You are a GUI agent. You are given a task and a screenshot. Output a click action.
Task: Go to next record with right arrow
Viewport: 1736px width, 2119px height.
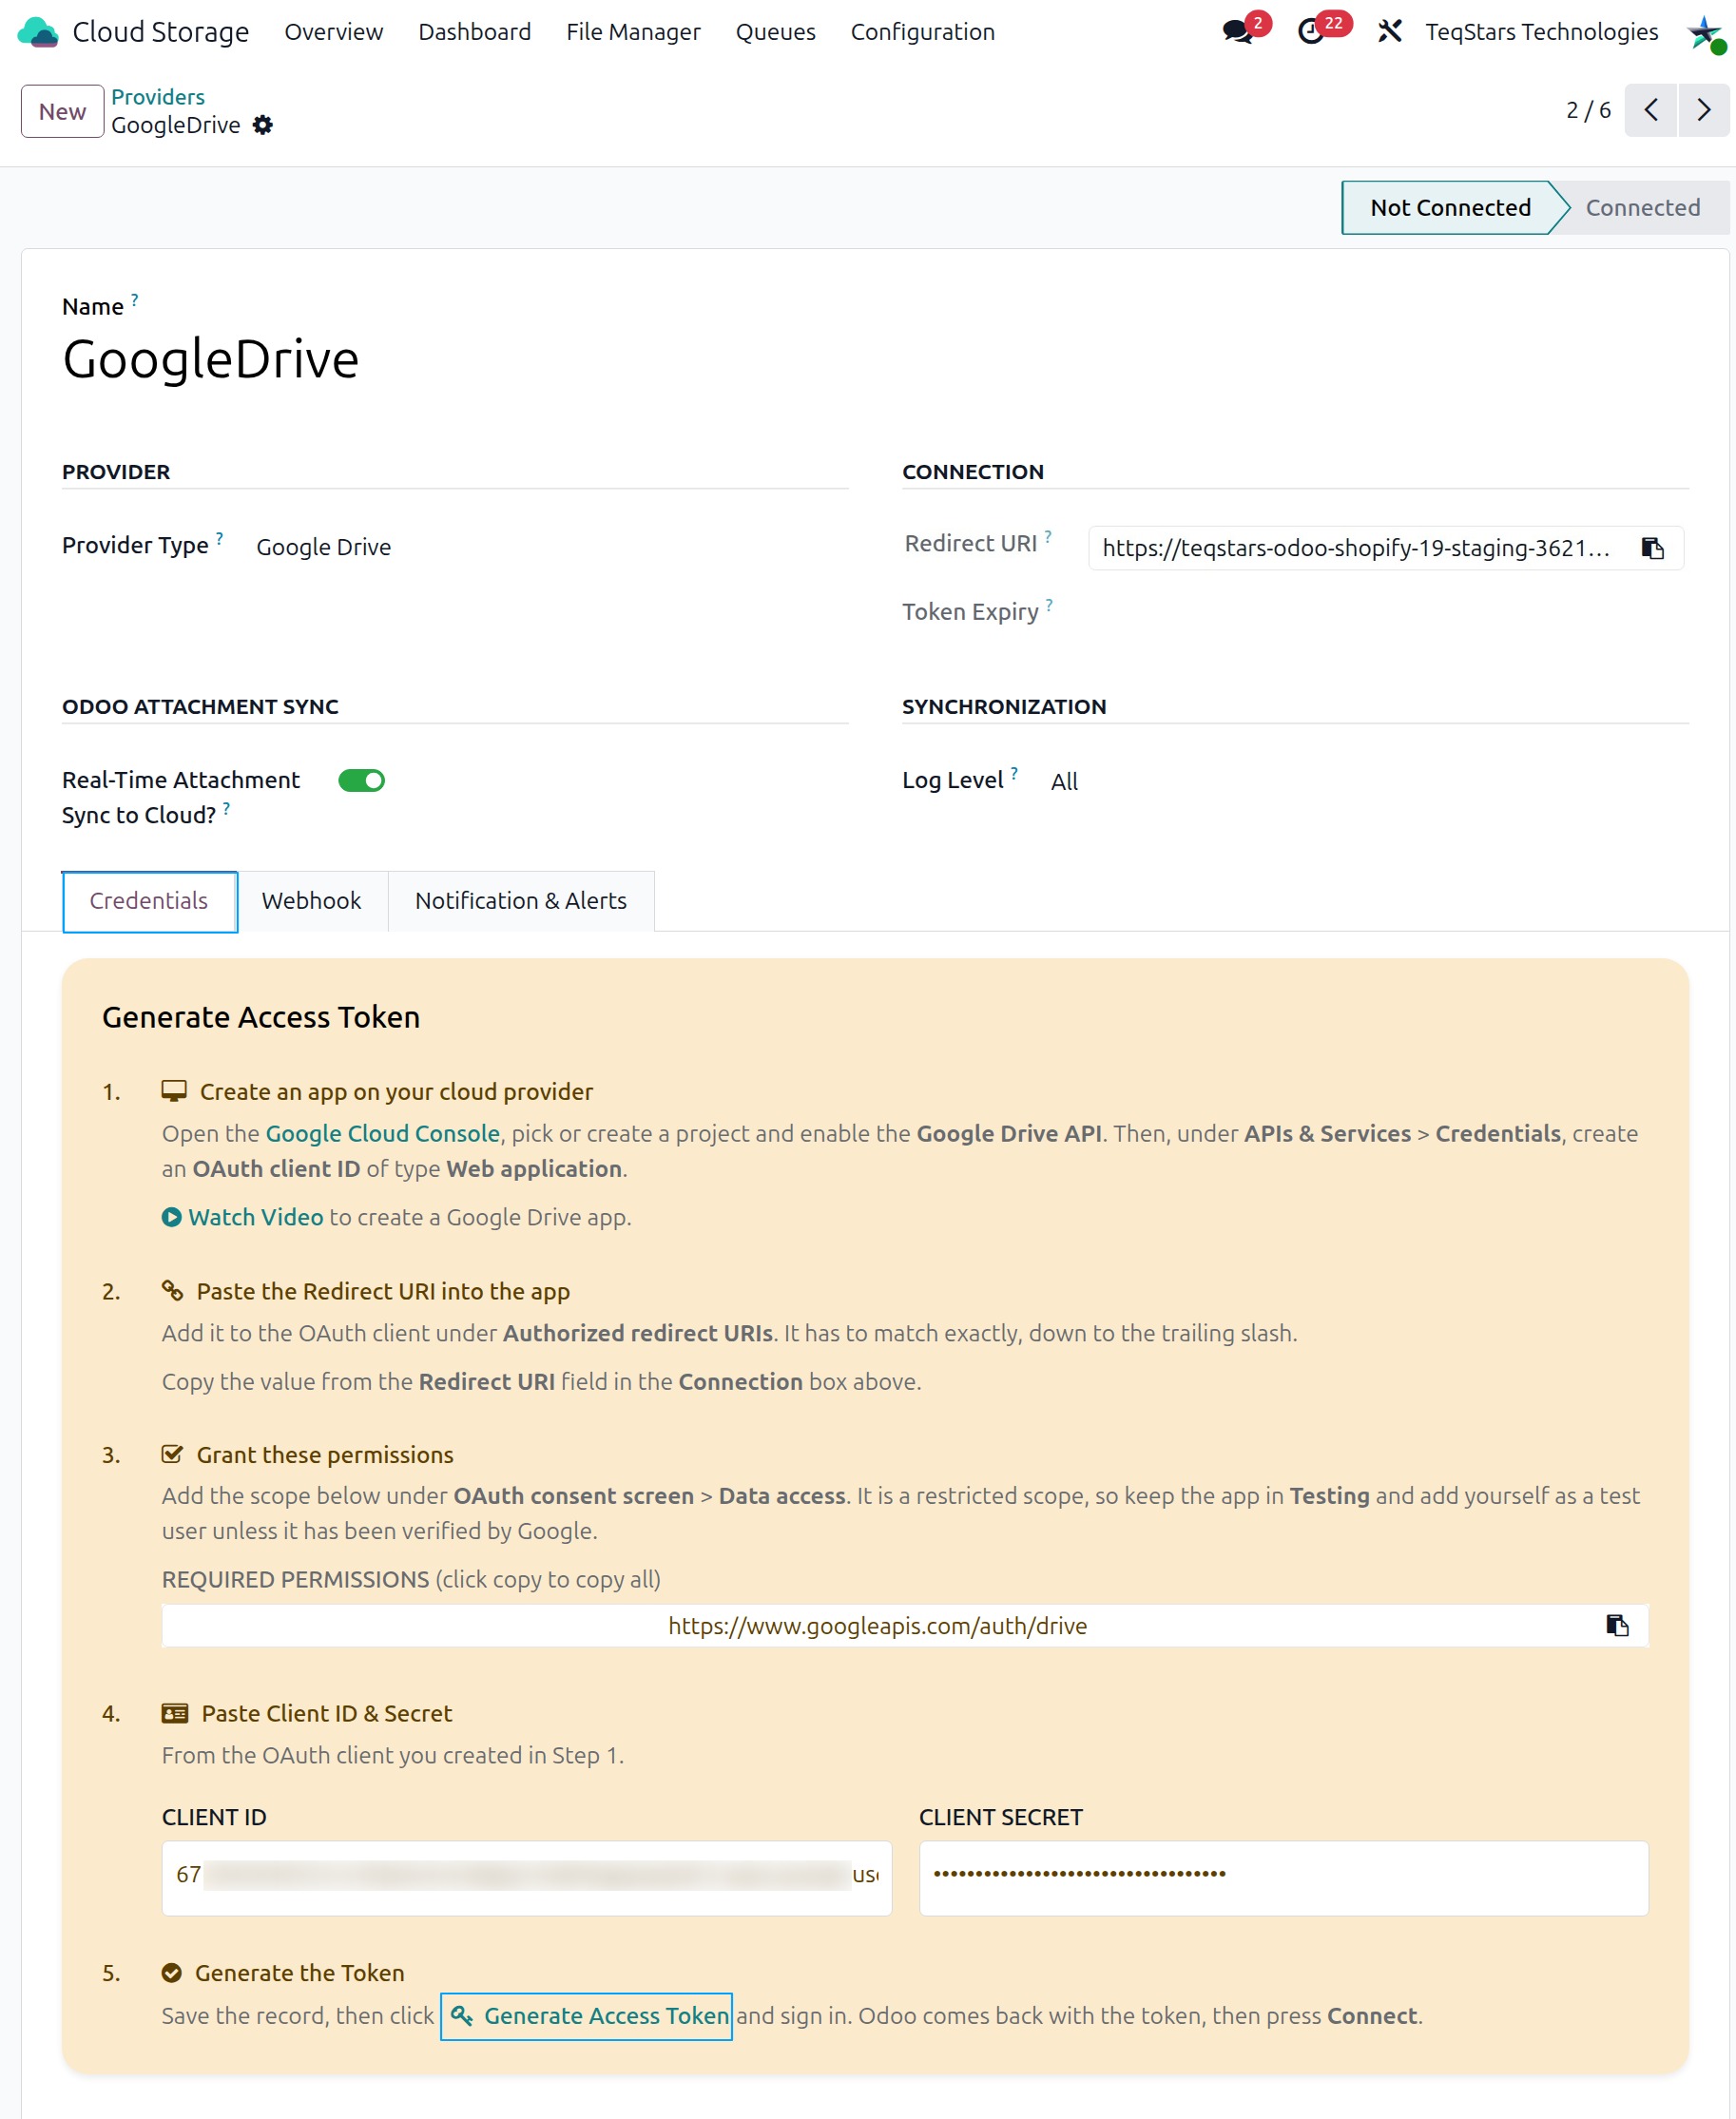[x=1704, y=110]
